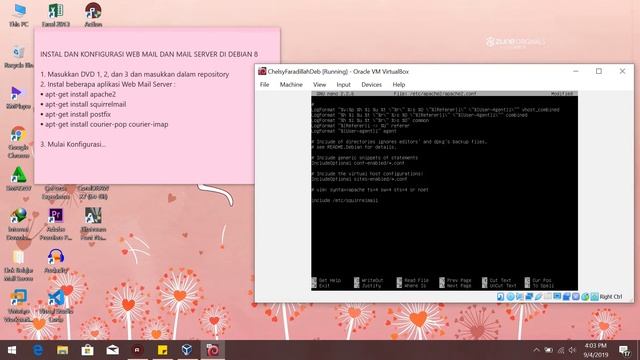Switch to VirtualBox cube icon on taskbar
640x360 pixels.
[187, 350]
